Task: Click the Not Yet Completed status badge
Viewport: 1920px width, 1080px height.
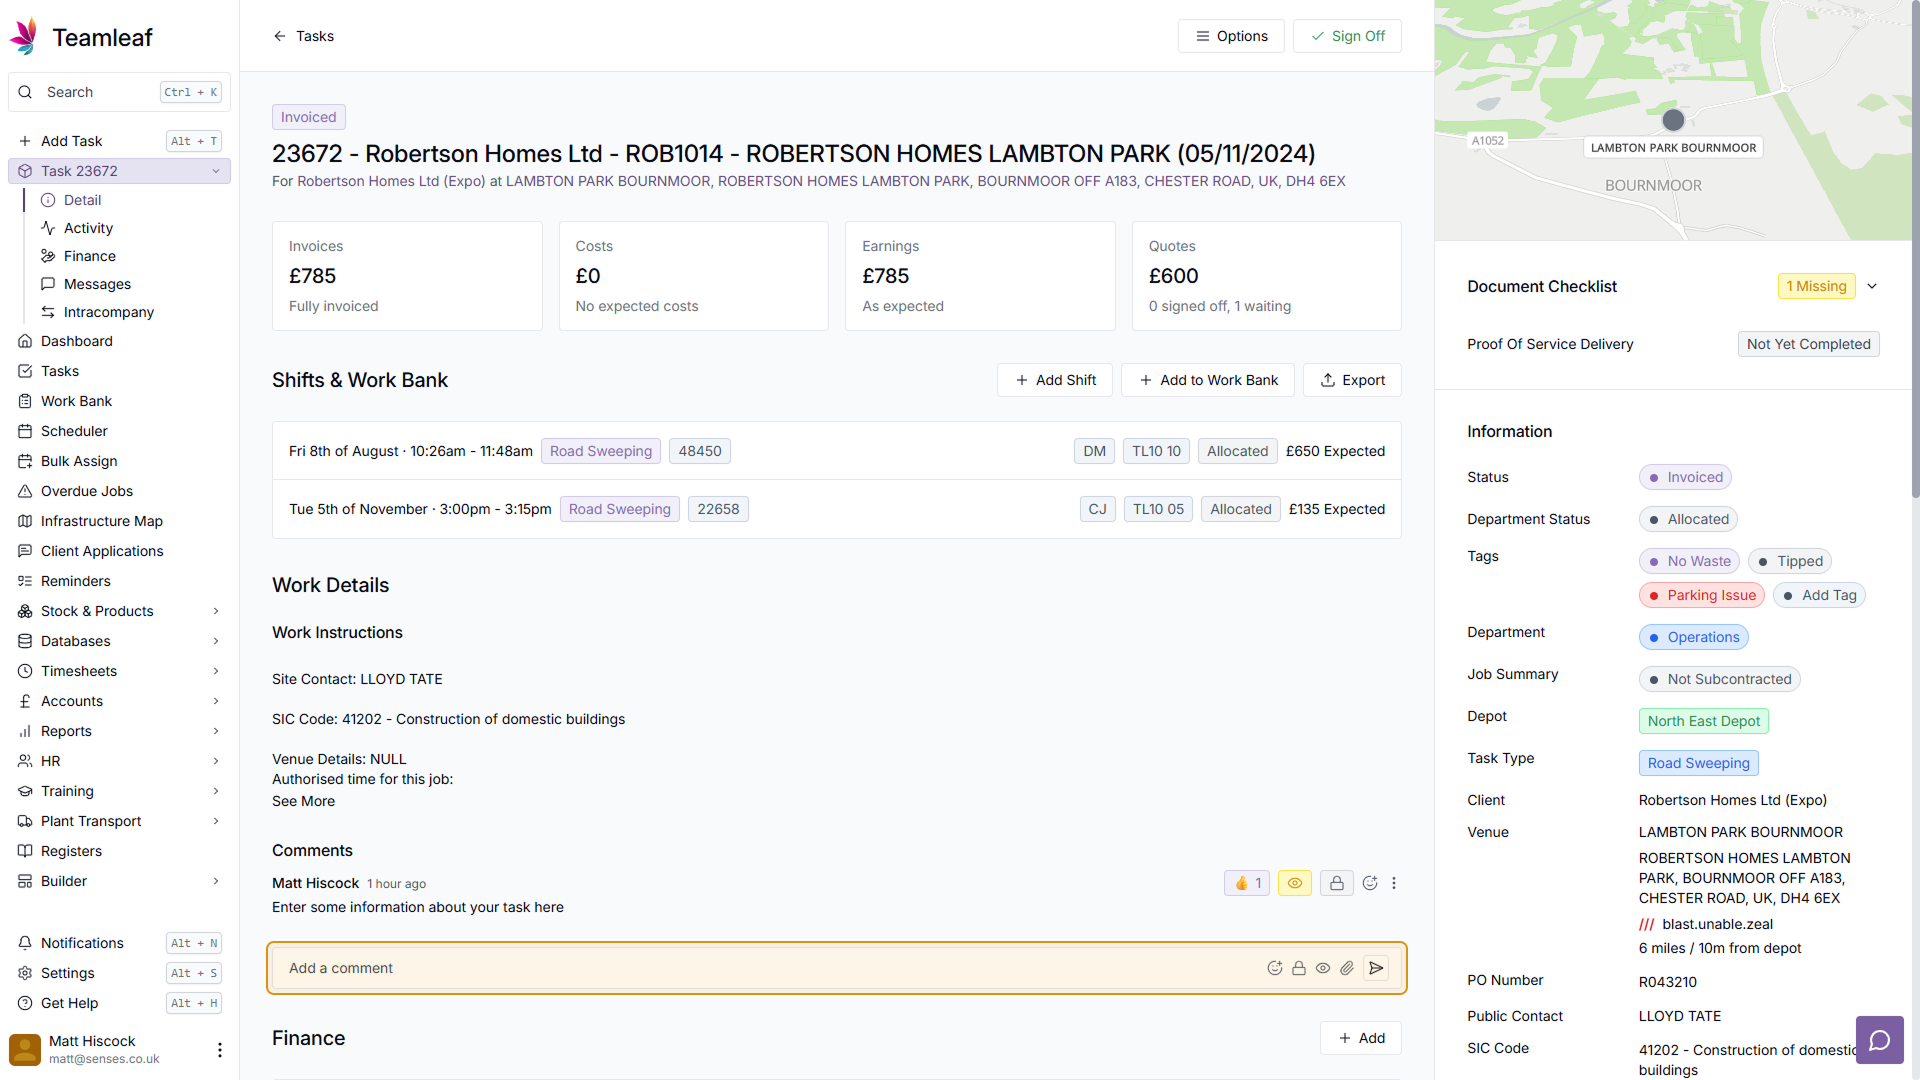Action: click(1808, 344)
